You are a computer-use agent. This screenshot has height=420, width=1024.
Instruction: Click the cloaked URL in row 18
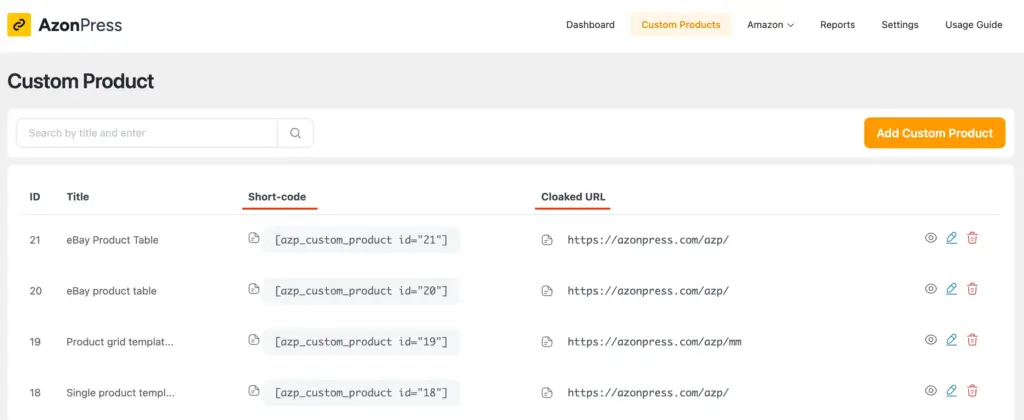(648, 393)
